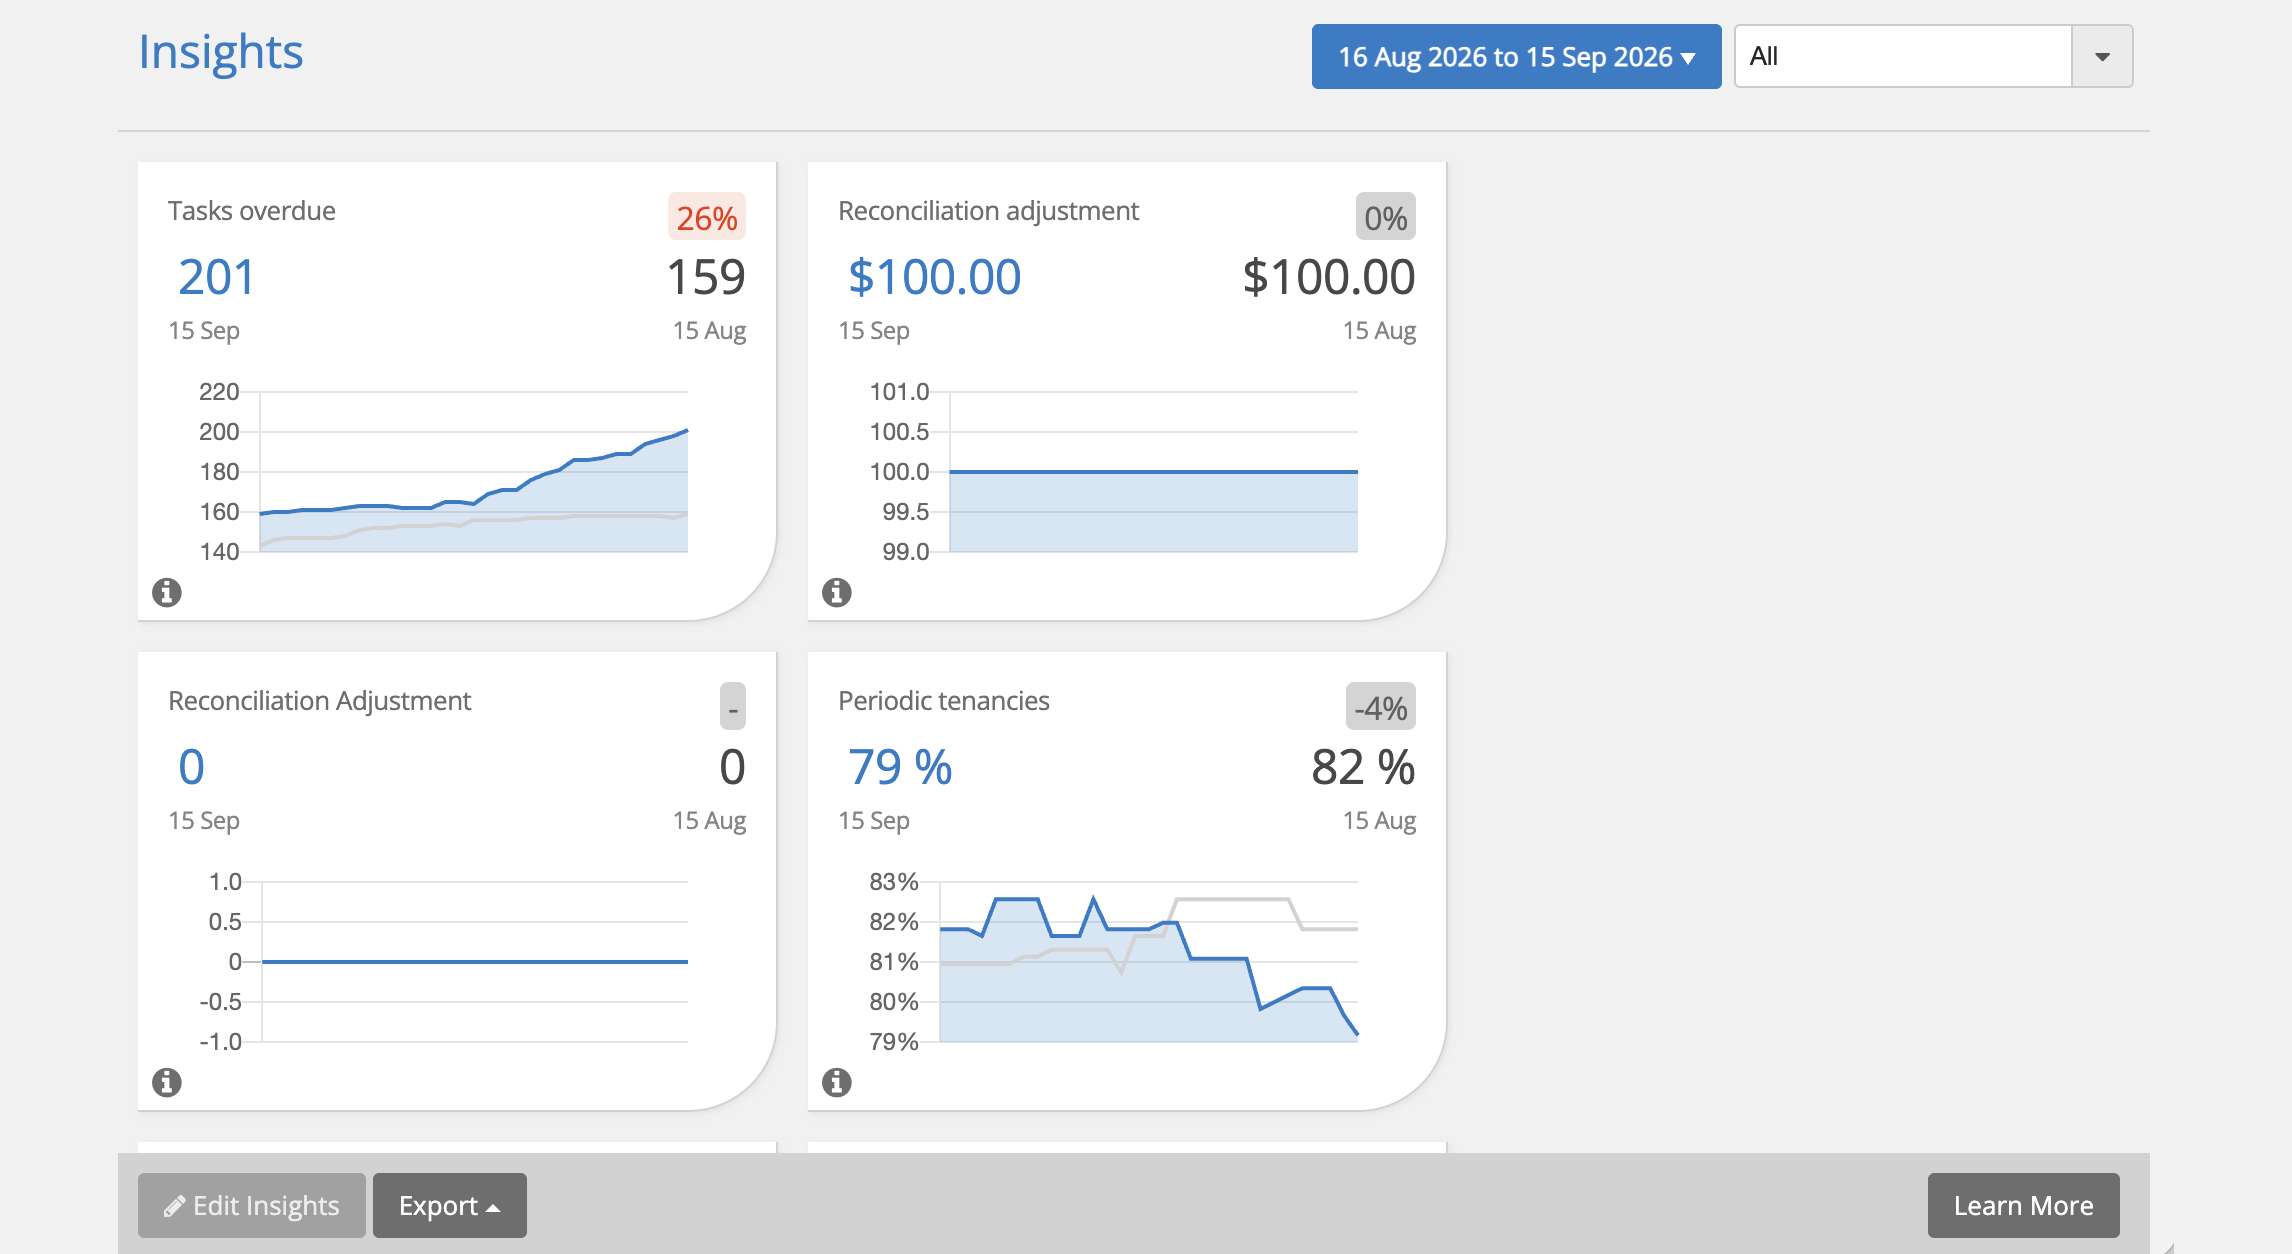Open the date range 16 Aug 2026 dropdown

click(1516, 57)
